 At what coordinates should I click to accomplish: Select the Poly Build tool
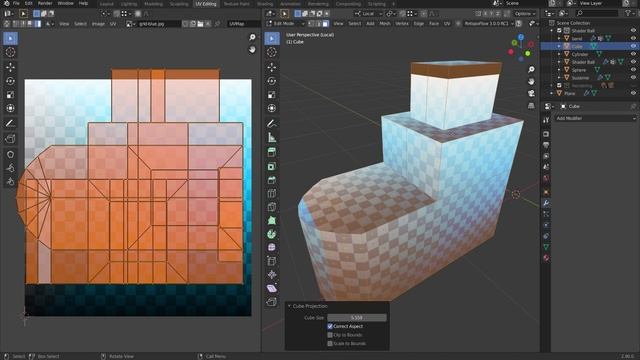(x=272, y=220)
